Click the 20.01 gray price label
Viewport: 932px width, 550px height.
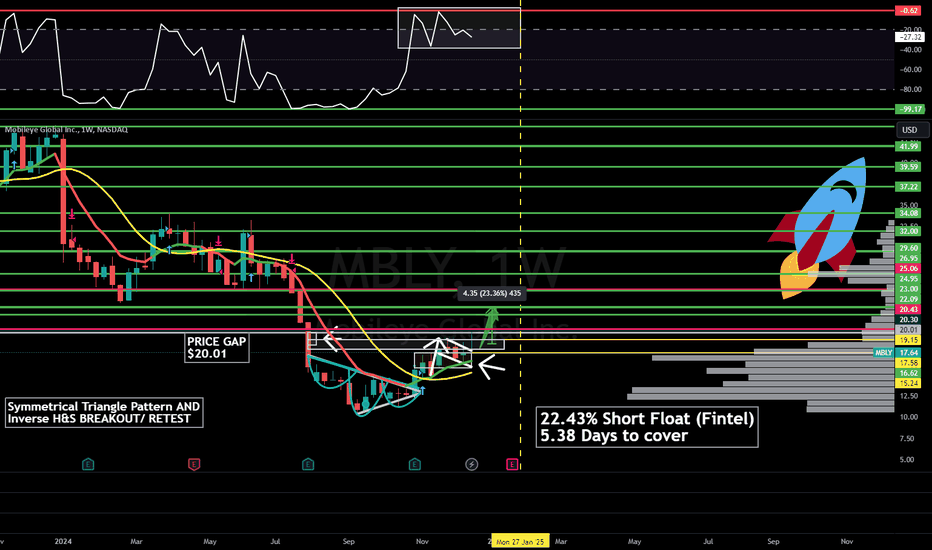(x=909, y=330)
